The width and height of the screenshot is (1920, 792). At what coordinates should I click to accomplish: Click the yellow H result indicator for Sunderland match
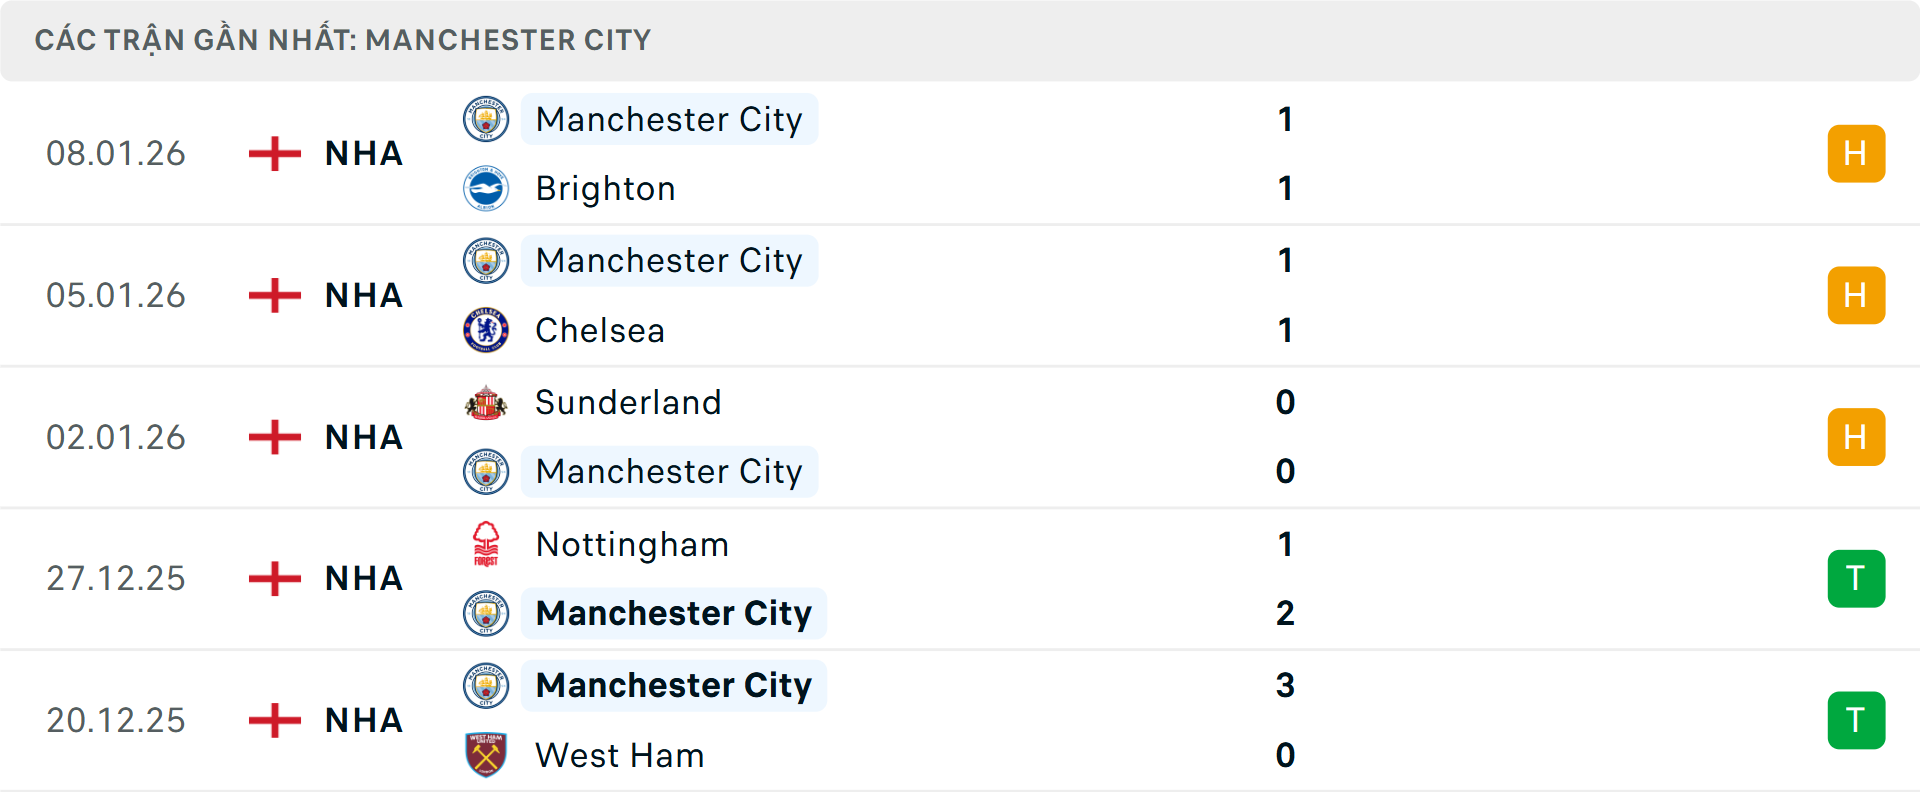[x=1856, y=437]
